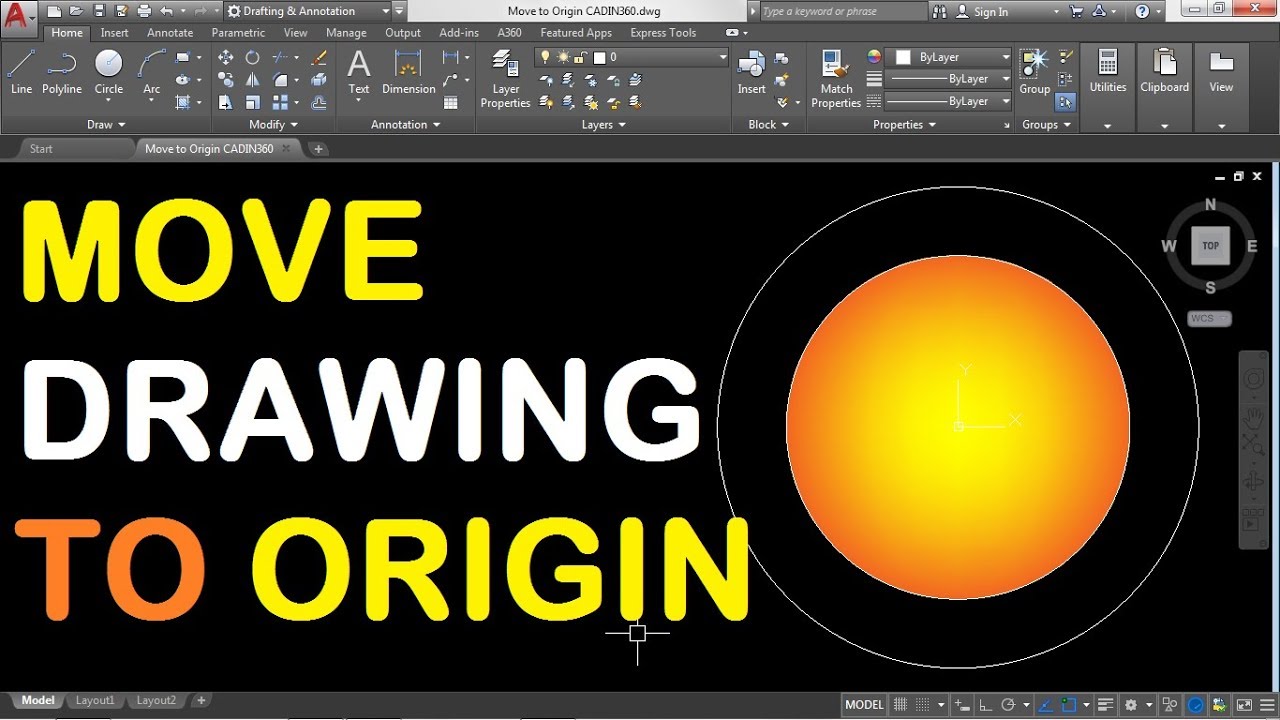Click the Undo arrow icon
This screenshot has height=720, width=1280.
coord(166,11)
